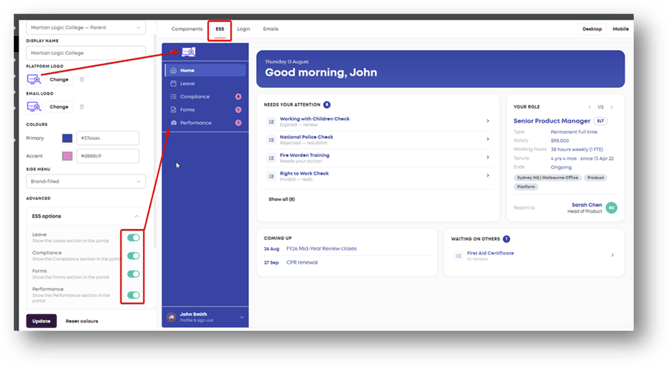670x367 pixels.
Task: Expand John Smith profile menu chevron
Action: [x=241, y=317]
